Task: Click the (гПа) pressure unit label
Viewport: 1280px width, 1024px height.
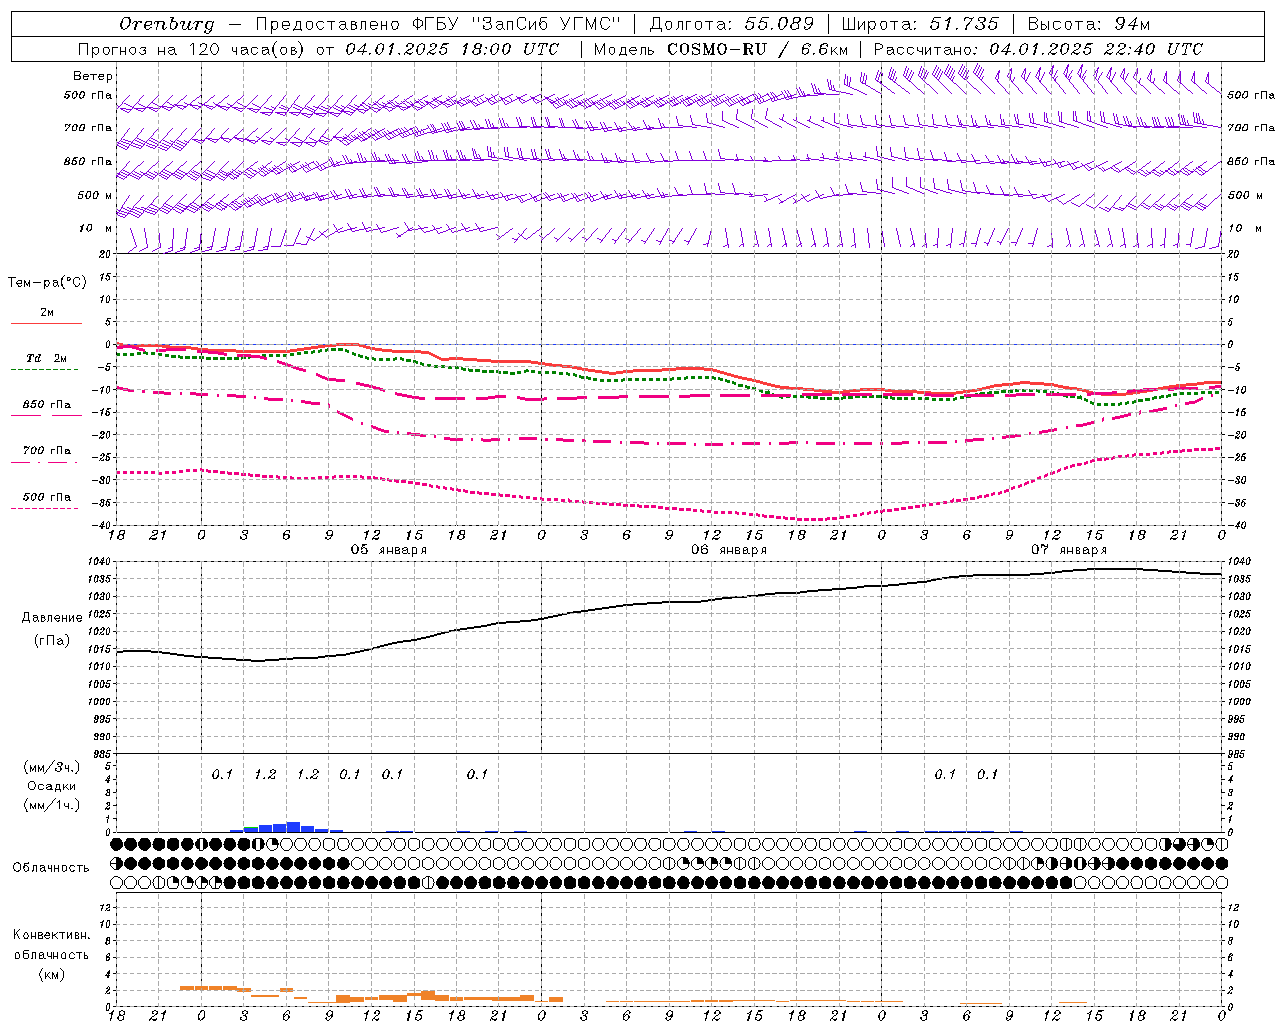Action: click(x=51, y=641)
